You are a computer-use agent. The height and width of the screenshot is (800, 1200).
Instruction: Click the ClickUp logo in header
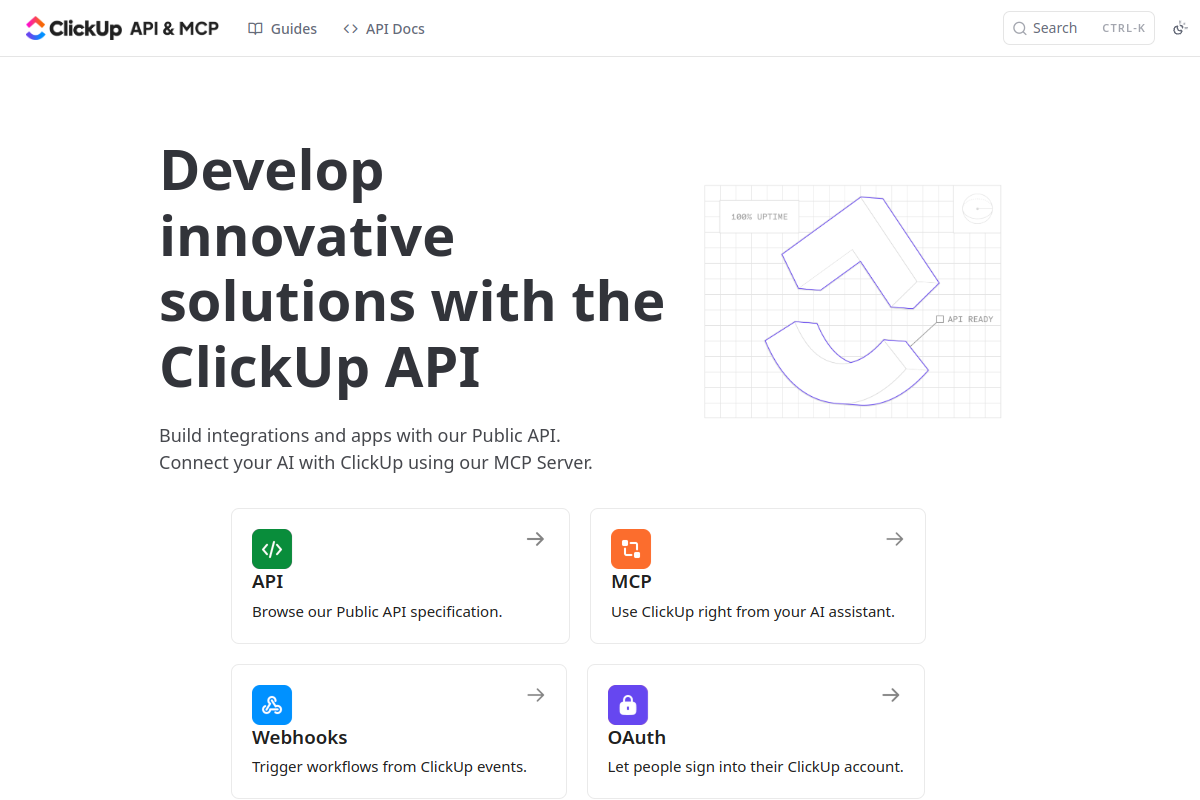tap(74, 28)
